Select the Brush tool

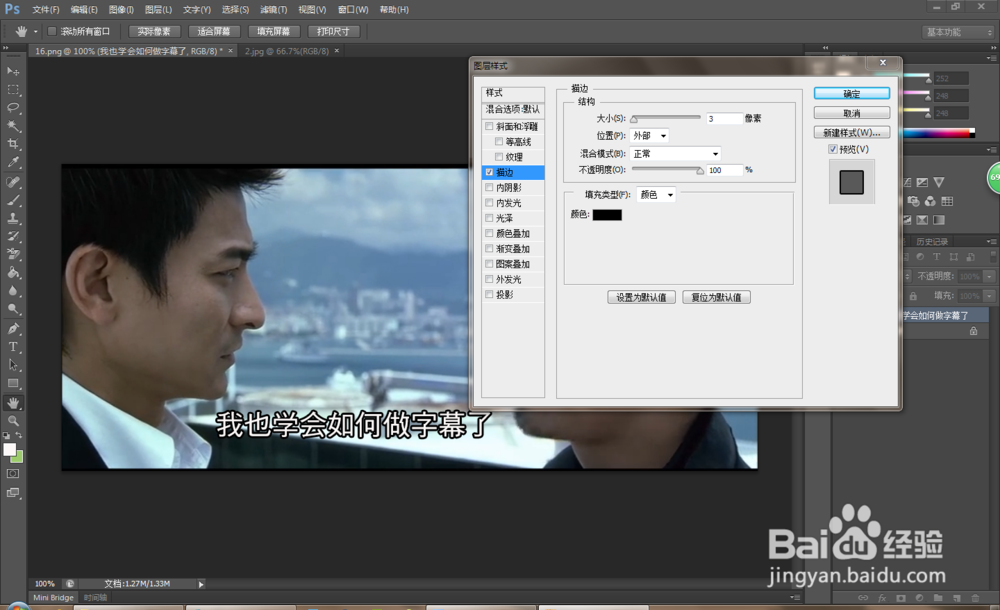click(13, 200)
